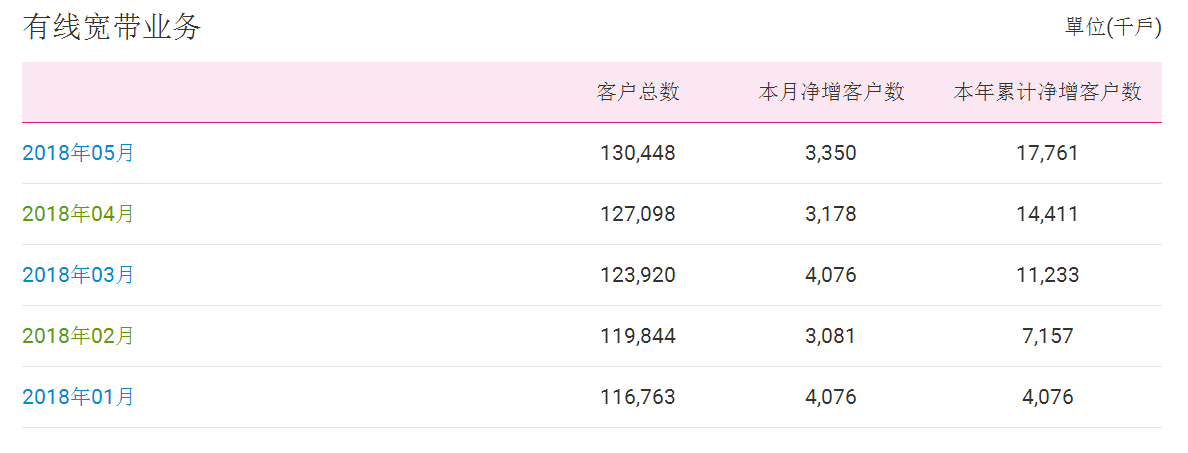The image size is (1188, 453).
Task: Click the 客户总数 column header
Action: [x=638, y=92]
